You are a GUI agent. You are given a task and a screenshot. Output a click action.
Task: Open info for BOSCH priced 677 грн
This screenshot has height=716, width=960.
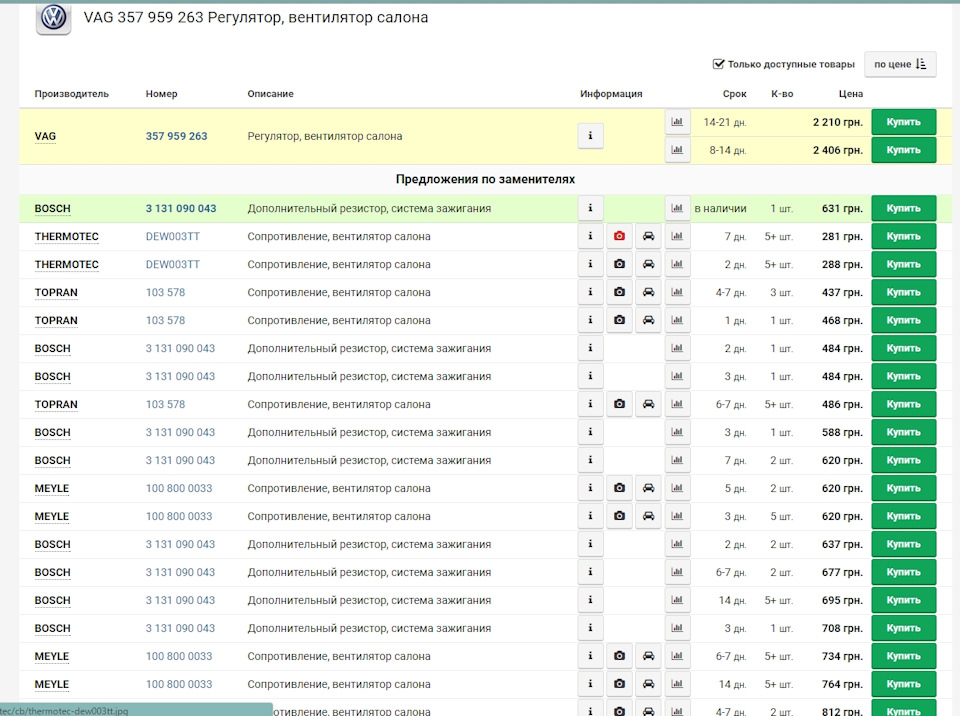pyautogui.click(x=590, y=572)
